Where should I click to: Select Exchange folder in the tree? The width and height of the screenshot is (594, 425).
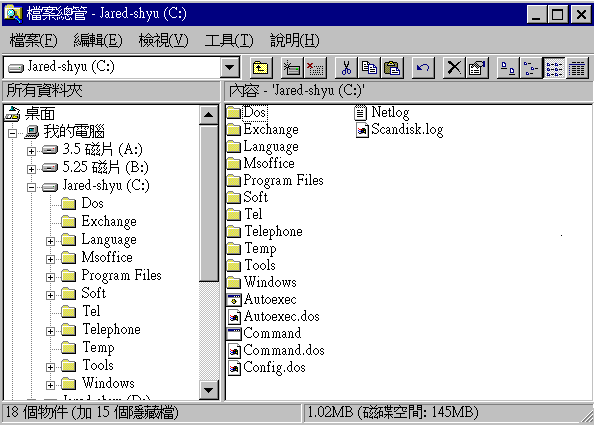tap(109, 221)
